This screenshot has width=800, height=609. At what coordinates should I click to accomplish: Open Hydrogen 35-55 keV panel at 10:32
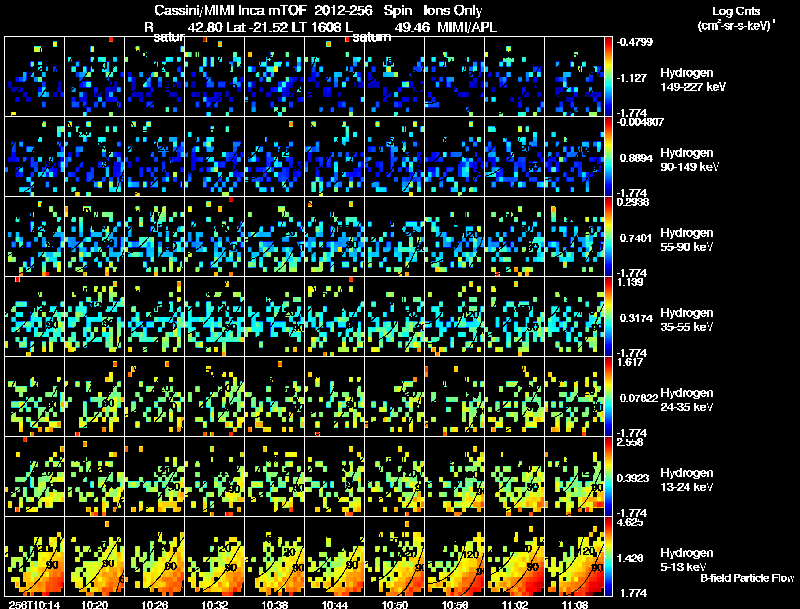point(215,317)
